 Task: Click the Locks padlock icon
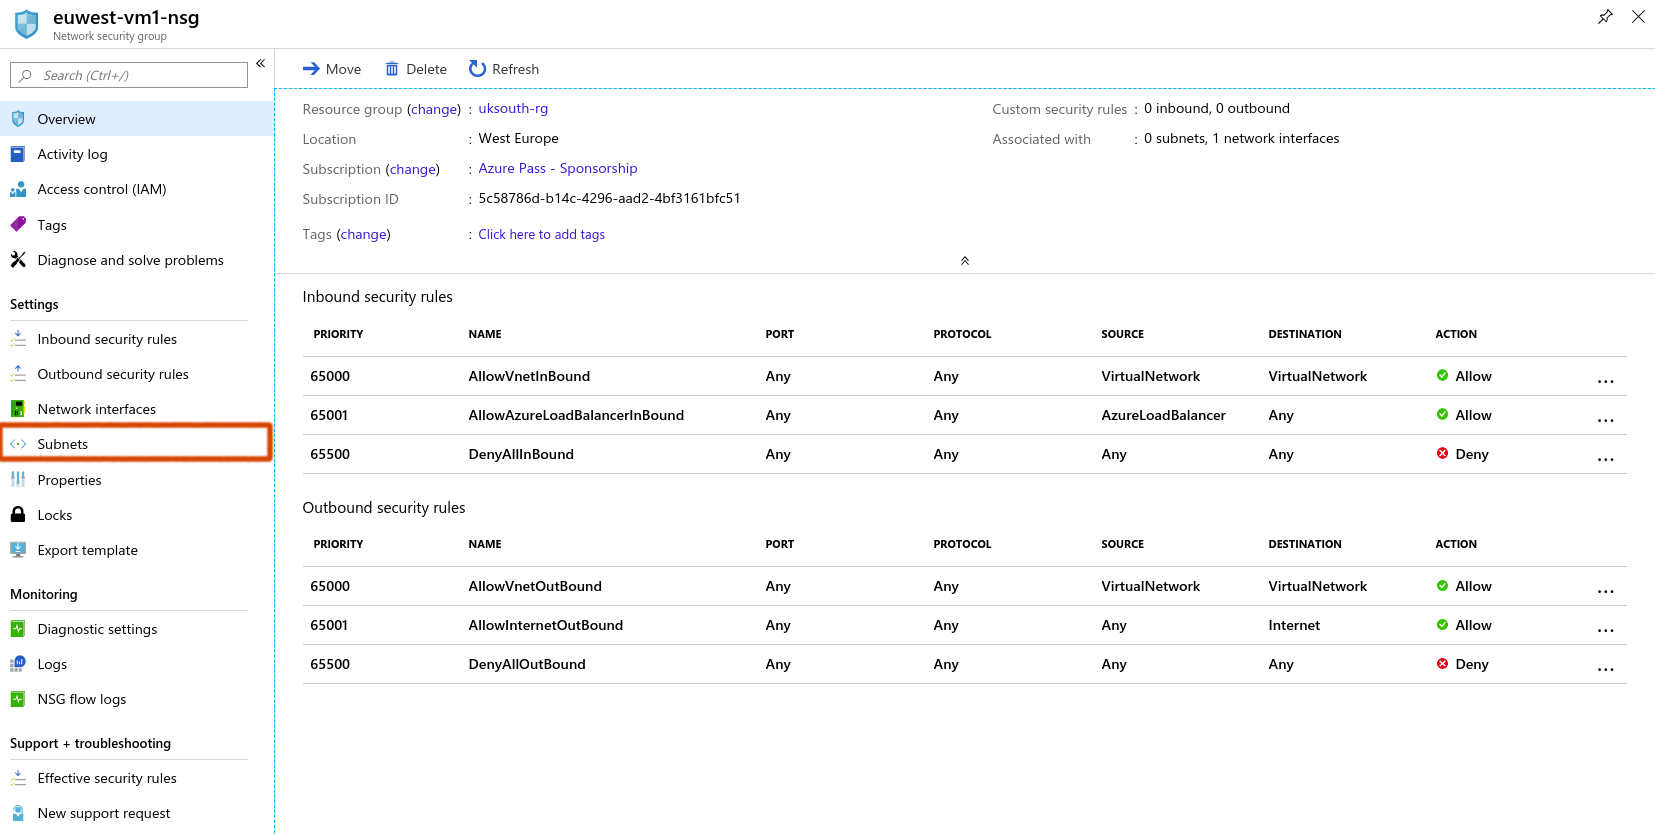pos(18,515)
